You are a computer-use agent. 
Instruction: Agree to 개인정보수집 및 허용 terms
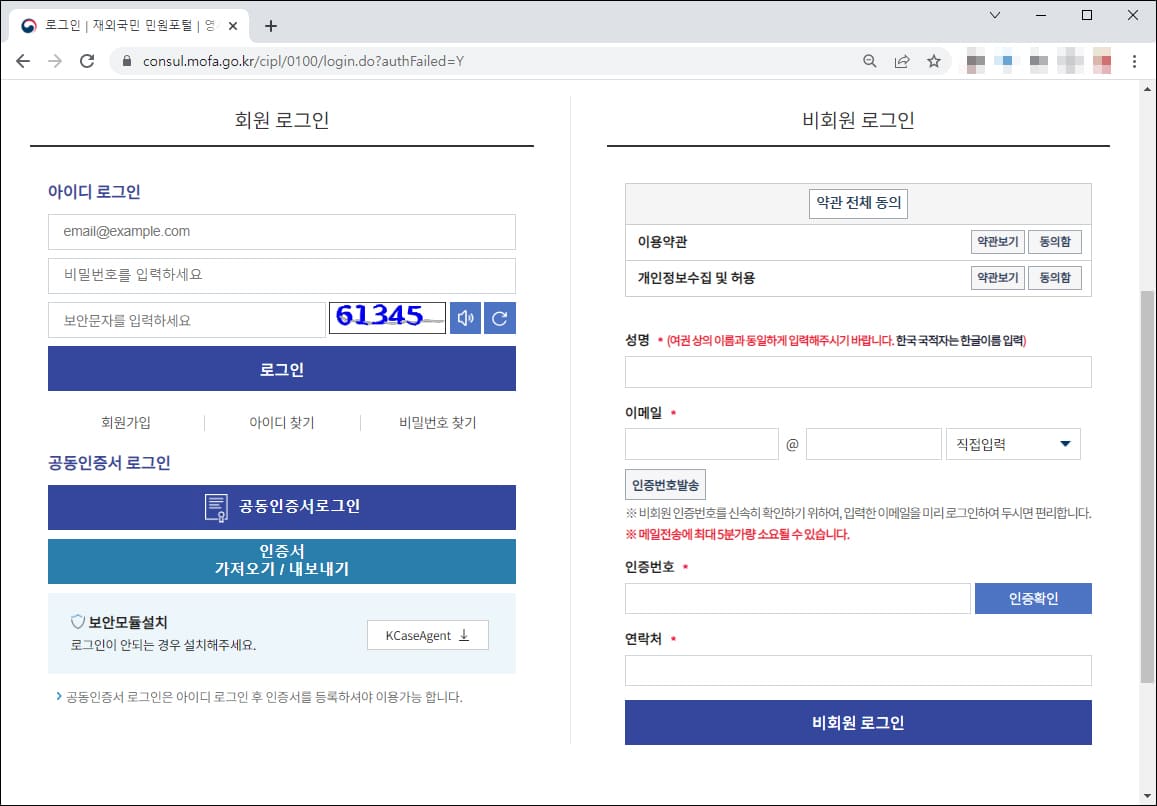point(1054,278)
